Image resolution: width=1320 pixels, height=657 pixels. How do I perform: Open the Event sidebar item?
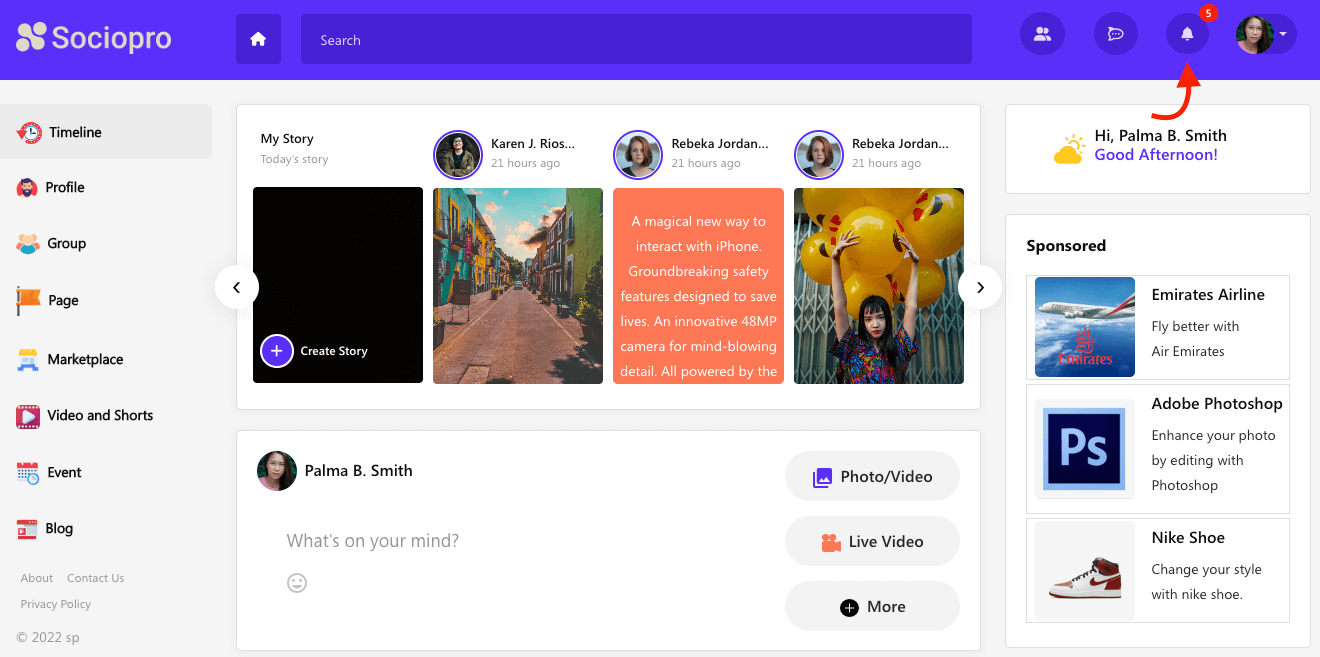point(64,472)
